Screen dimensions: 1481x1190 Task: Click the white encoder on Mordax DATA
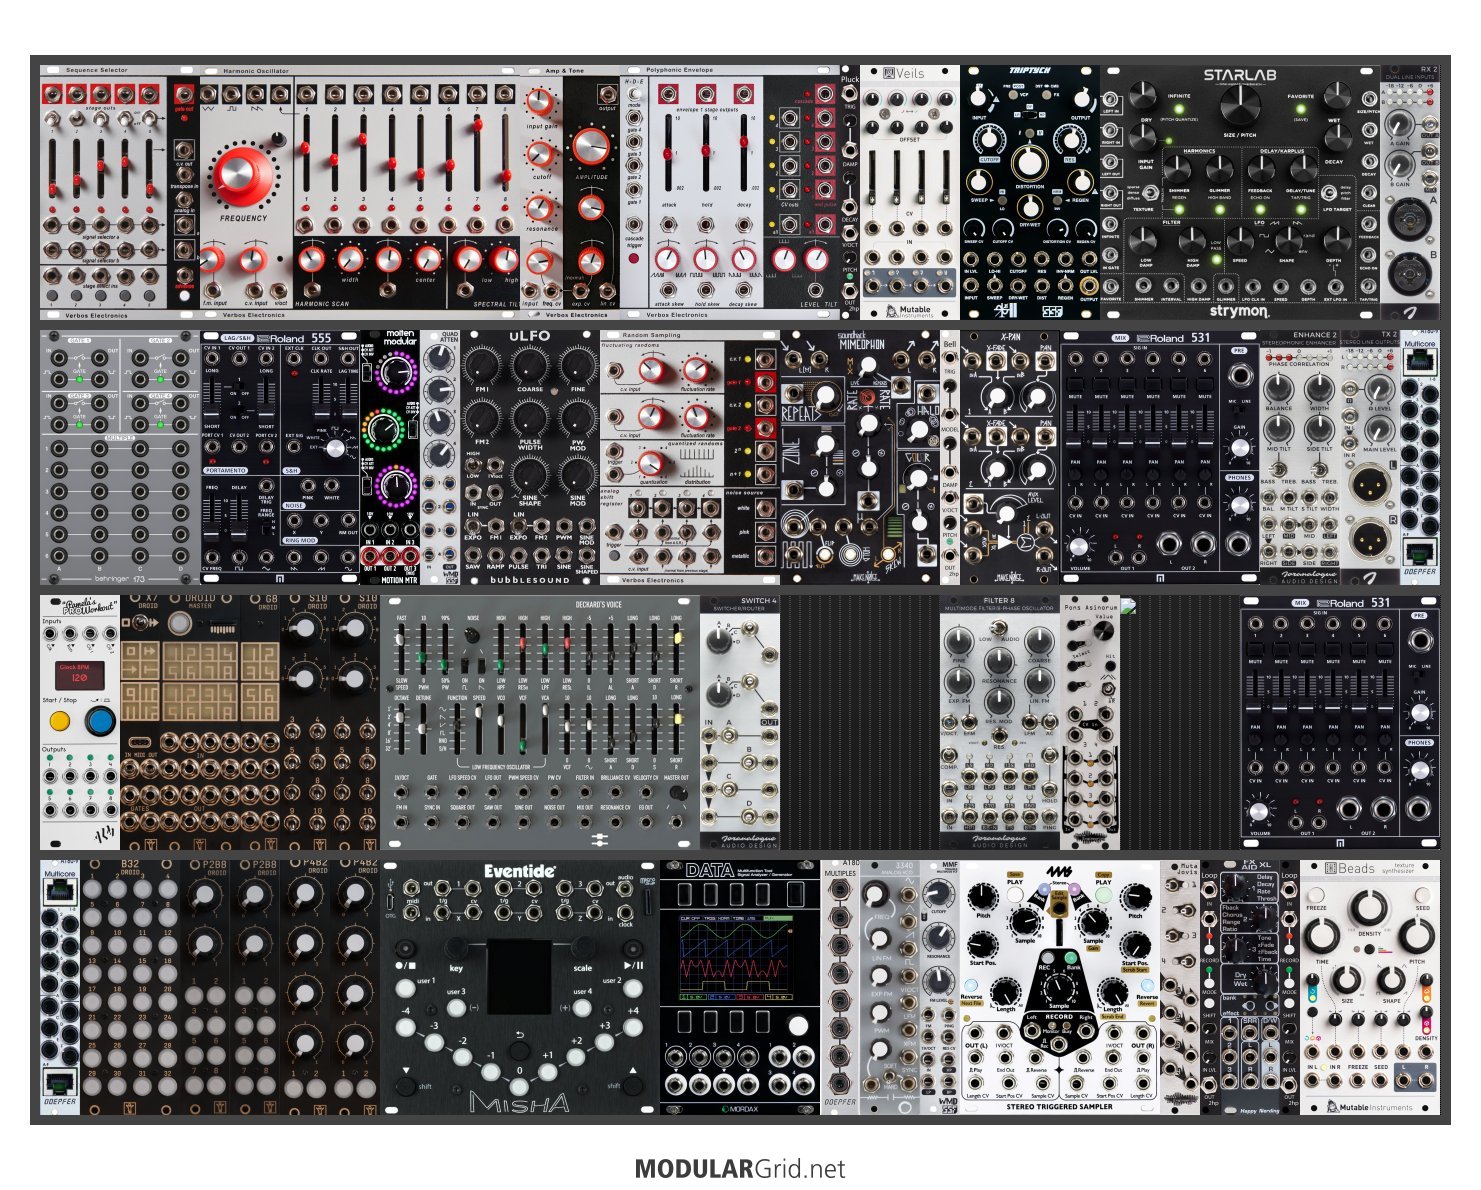tap(797, 1026)
